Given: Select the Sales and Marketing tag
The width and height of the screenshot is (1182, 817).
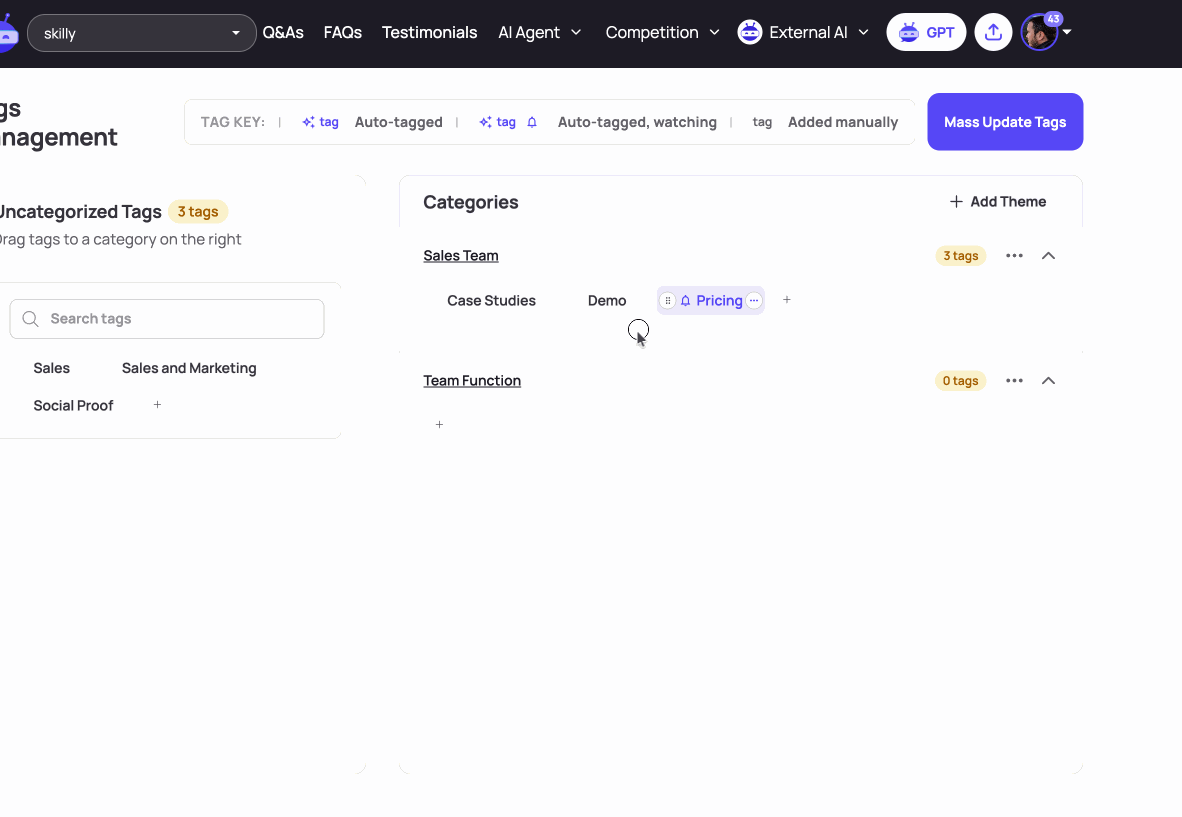Looking at the screenshot, I should click(189, 369).
